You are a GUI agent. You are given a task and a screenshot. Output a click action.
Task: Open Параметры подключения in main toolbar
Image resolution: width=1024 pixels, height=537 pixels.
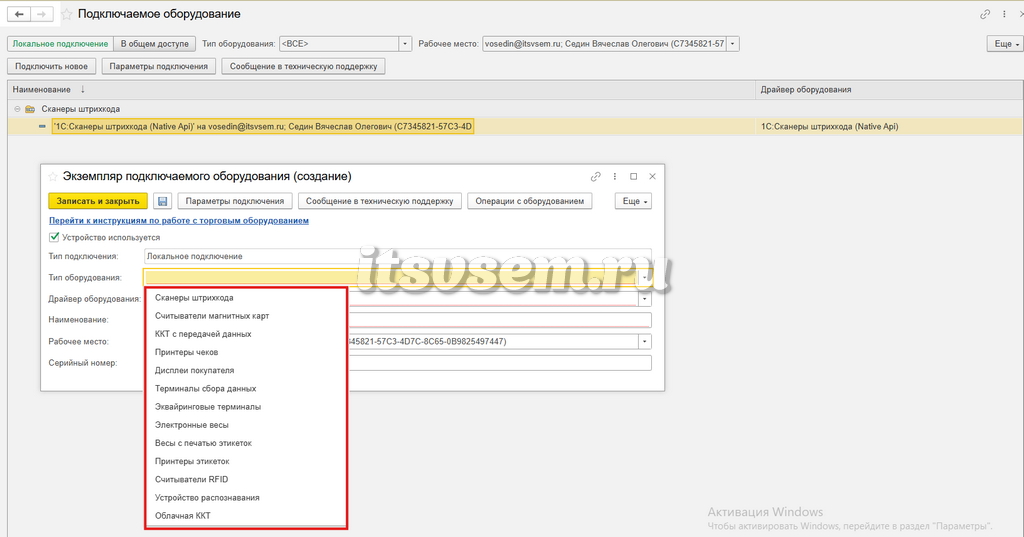159,66
